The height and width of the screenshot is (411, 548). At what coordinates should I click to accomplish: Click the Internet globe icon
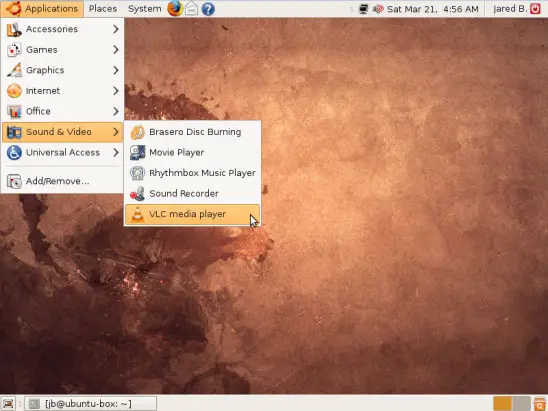[14, 91]
